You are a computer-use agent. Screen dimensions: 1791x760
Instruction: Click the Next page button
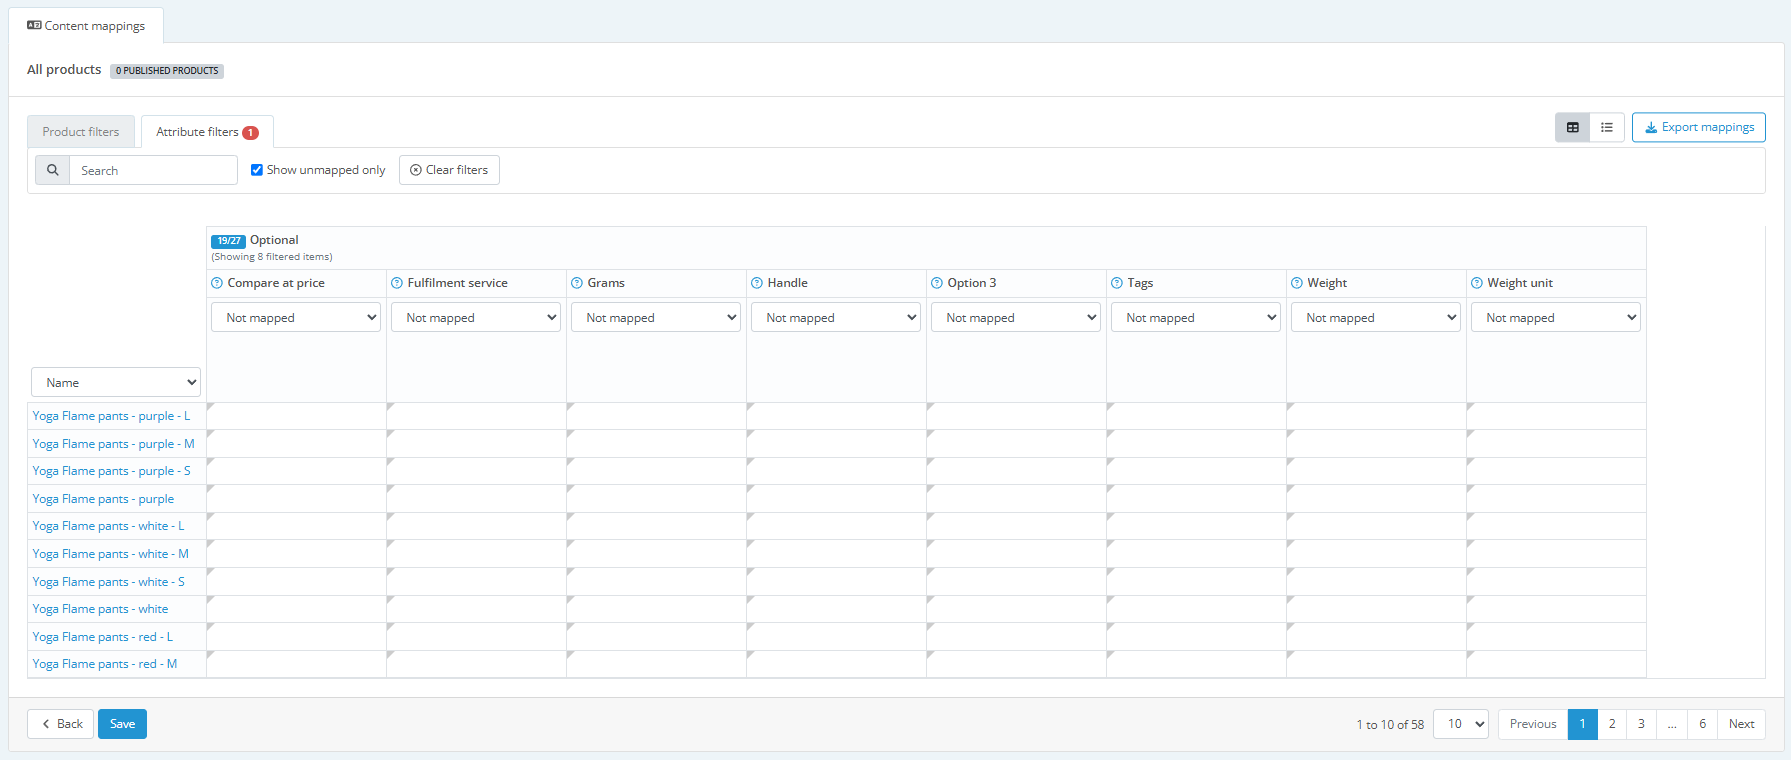pos(1741,724)
